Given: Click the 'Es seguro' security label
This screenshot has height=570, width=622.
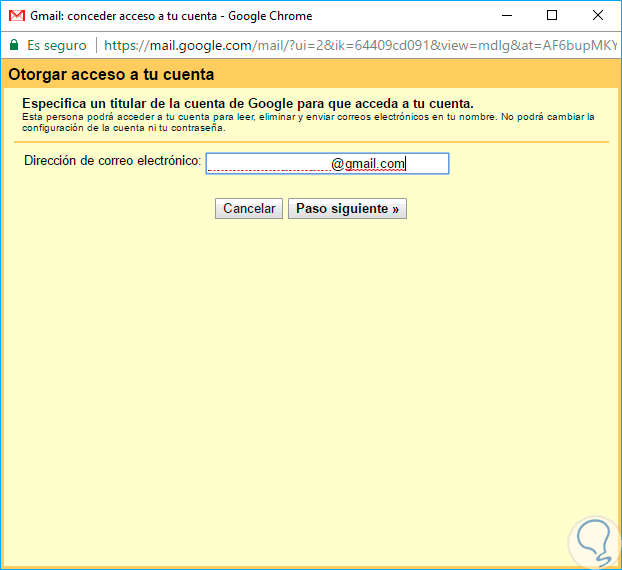Looking at the screenshot, I should coord(57,45).
